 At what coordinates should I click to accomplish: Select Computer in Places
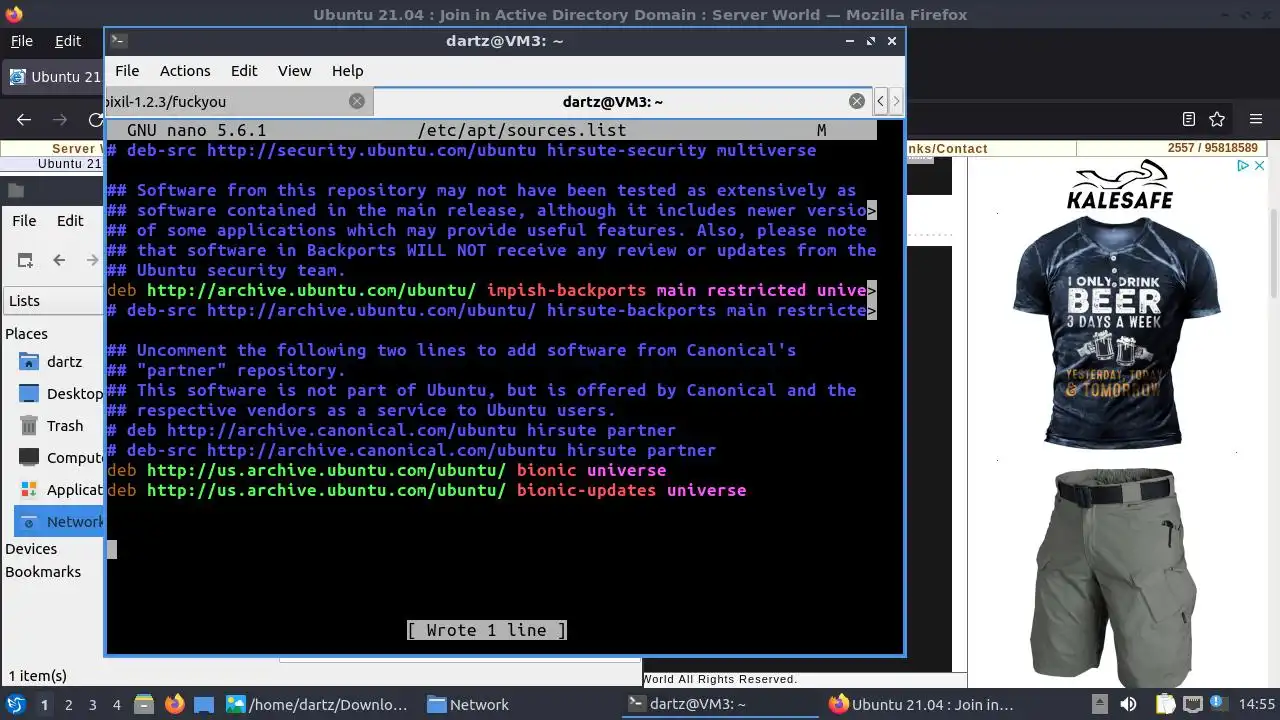[x=60, y=457]
